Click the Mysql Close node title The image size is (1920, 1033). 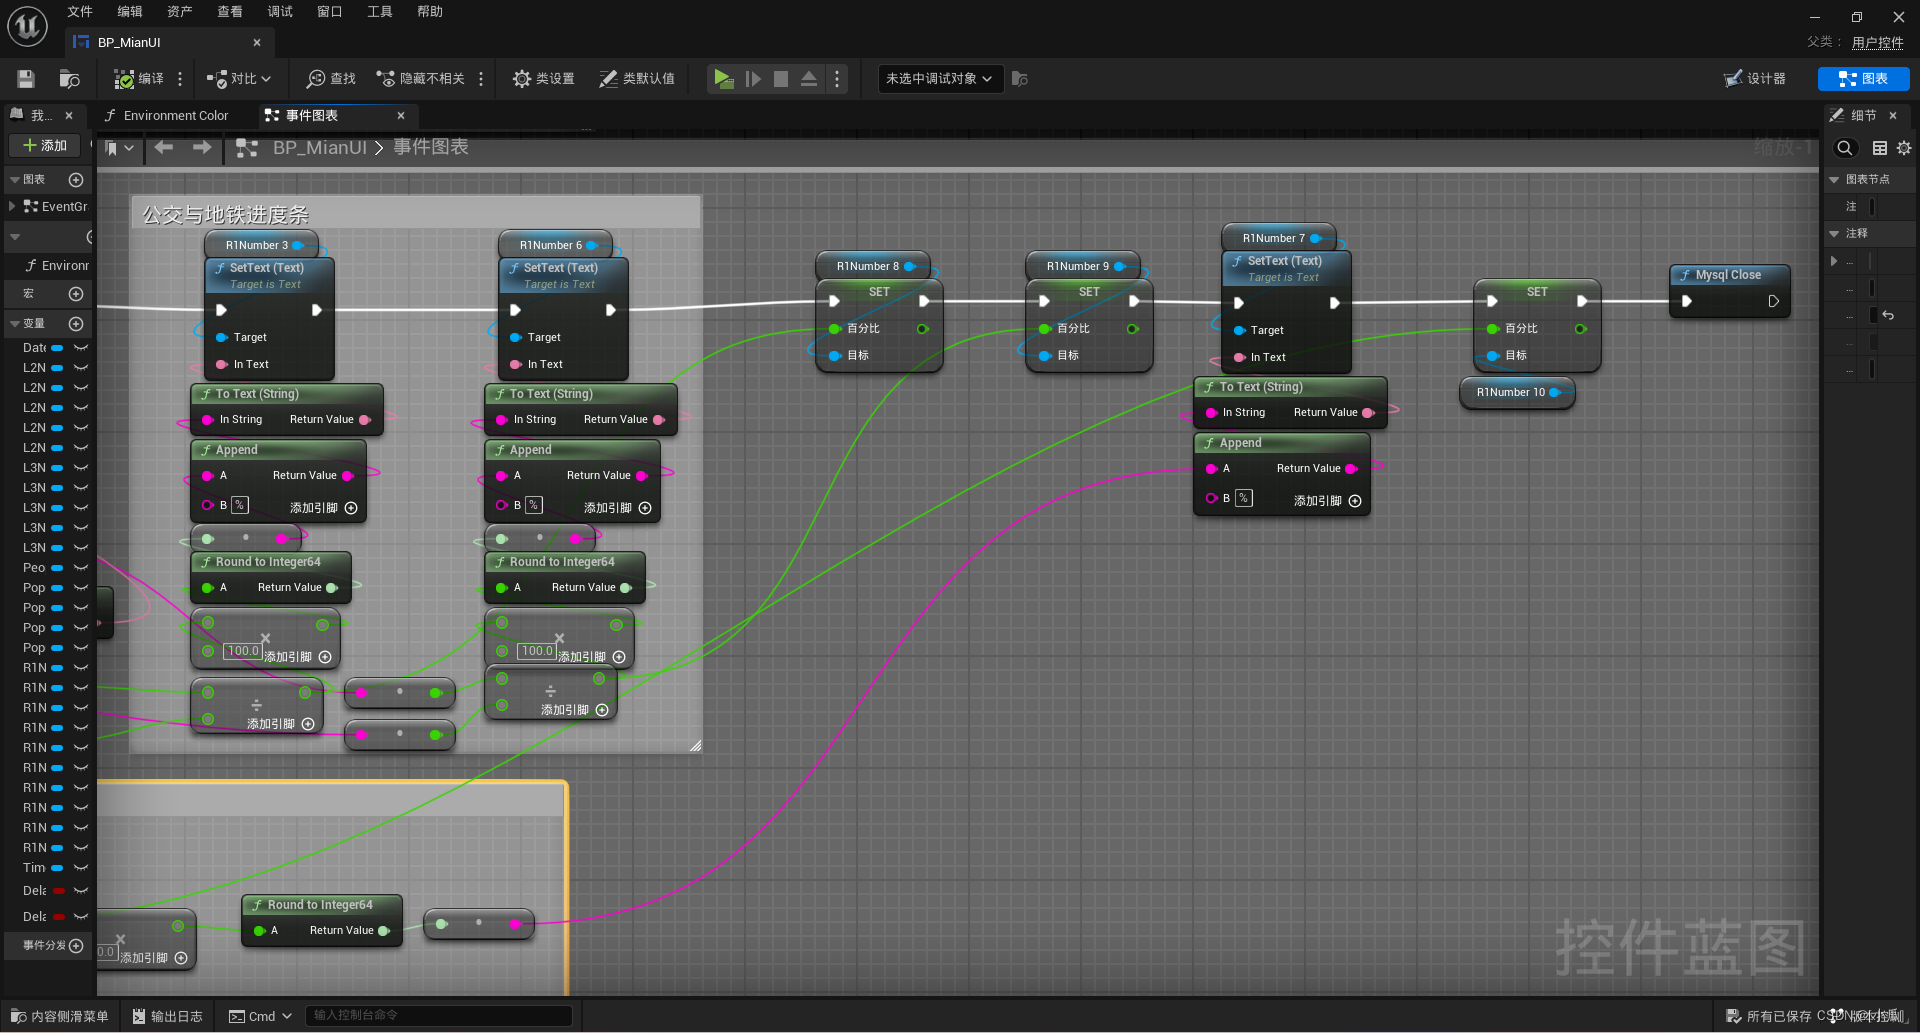[x=1728, y=275]
